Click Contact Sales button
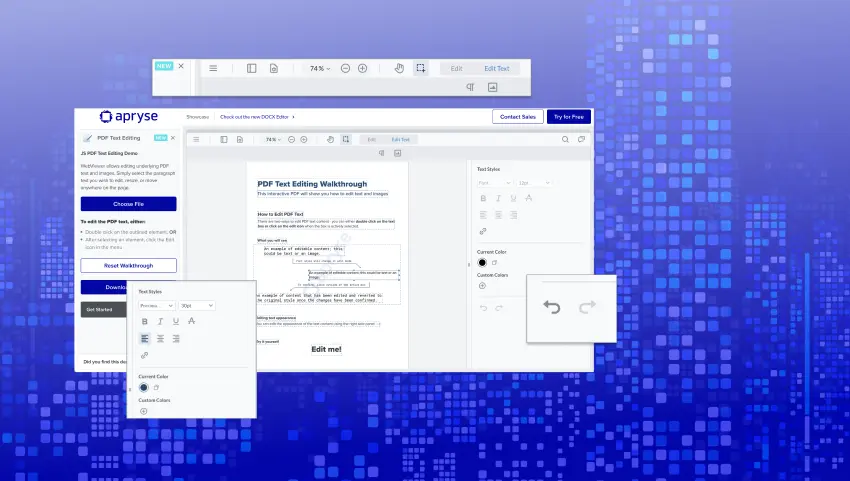 518,117
